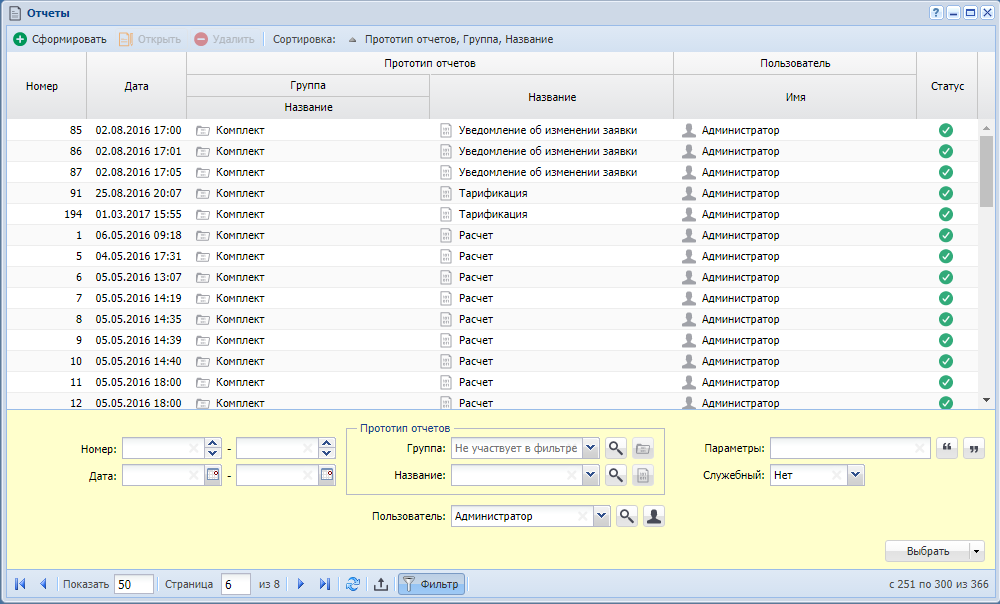The image size is (1000, 604).
Task: Click the vertical scrollbar thumb of table
Action: pos(987,171)
